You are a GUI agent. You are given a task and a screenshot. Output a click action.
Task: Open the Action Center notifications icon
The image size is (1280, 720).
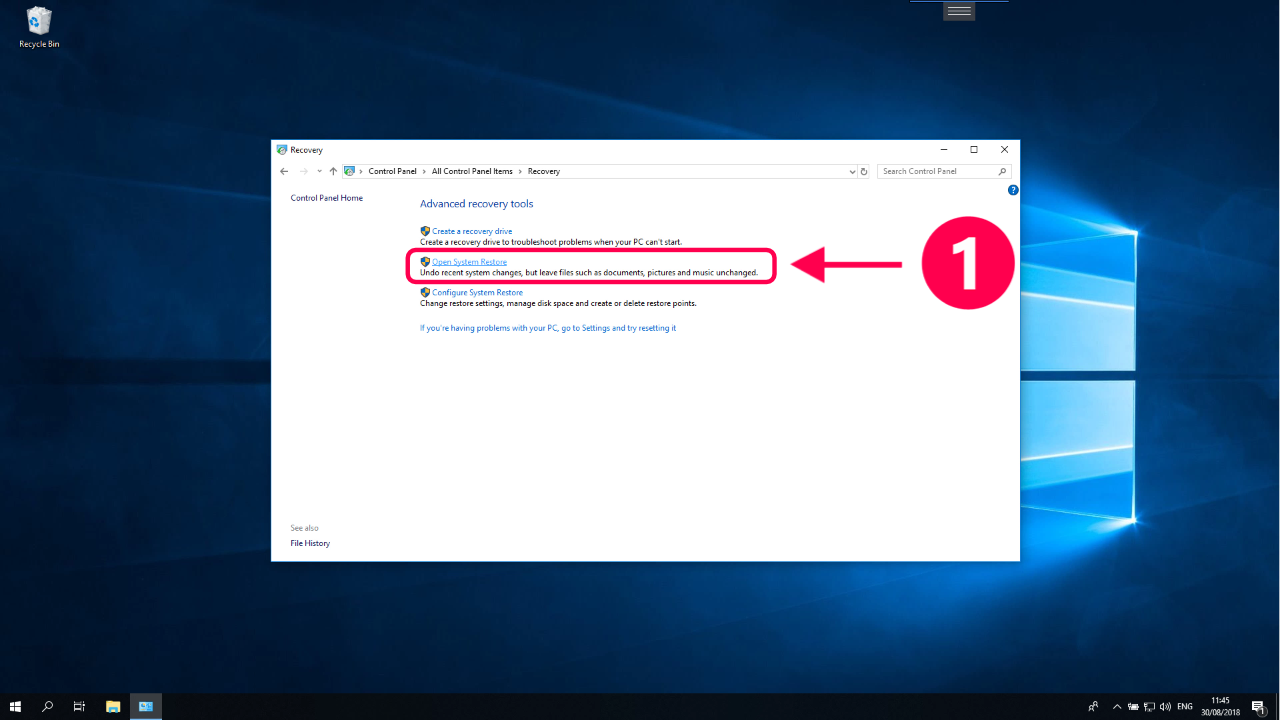point(1259,706)
